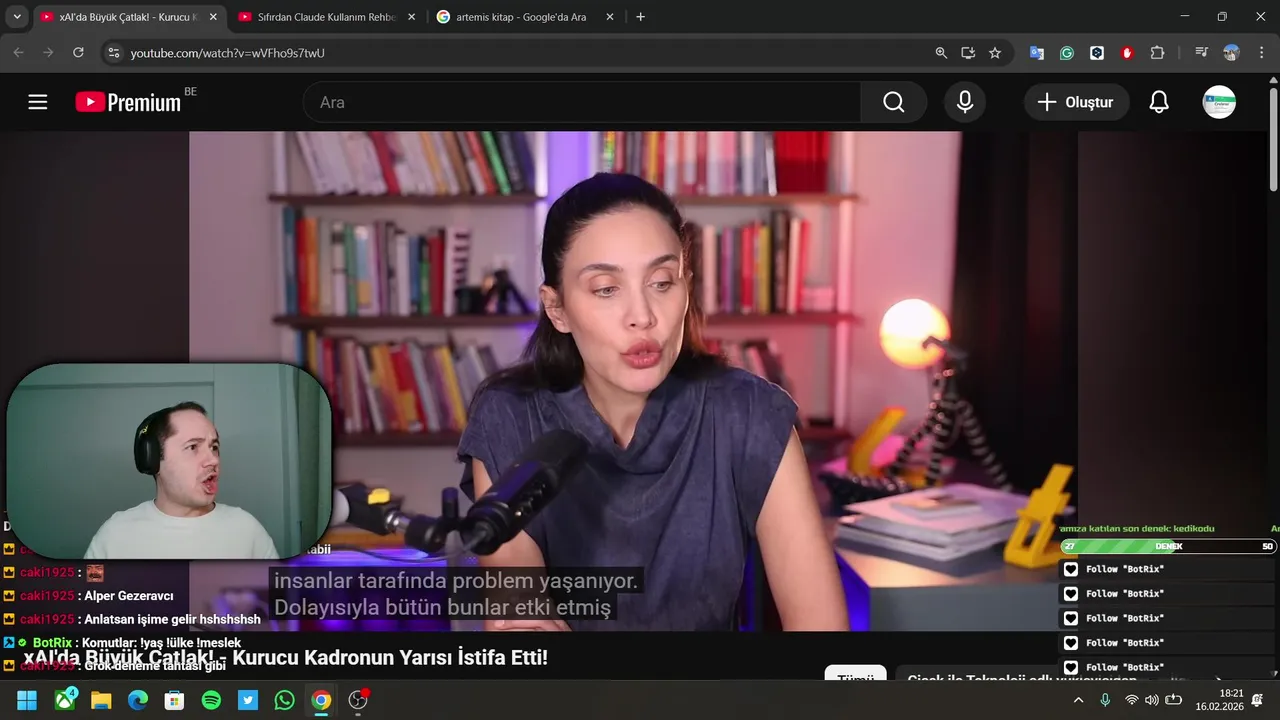Open the Windows notification bell
The width and height of the screenshot is (1280, 720).
tap(1258, 700)
